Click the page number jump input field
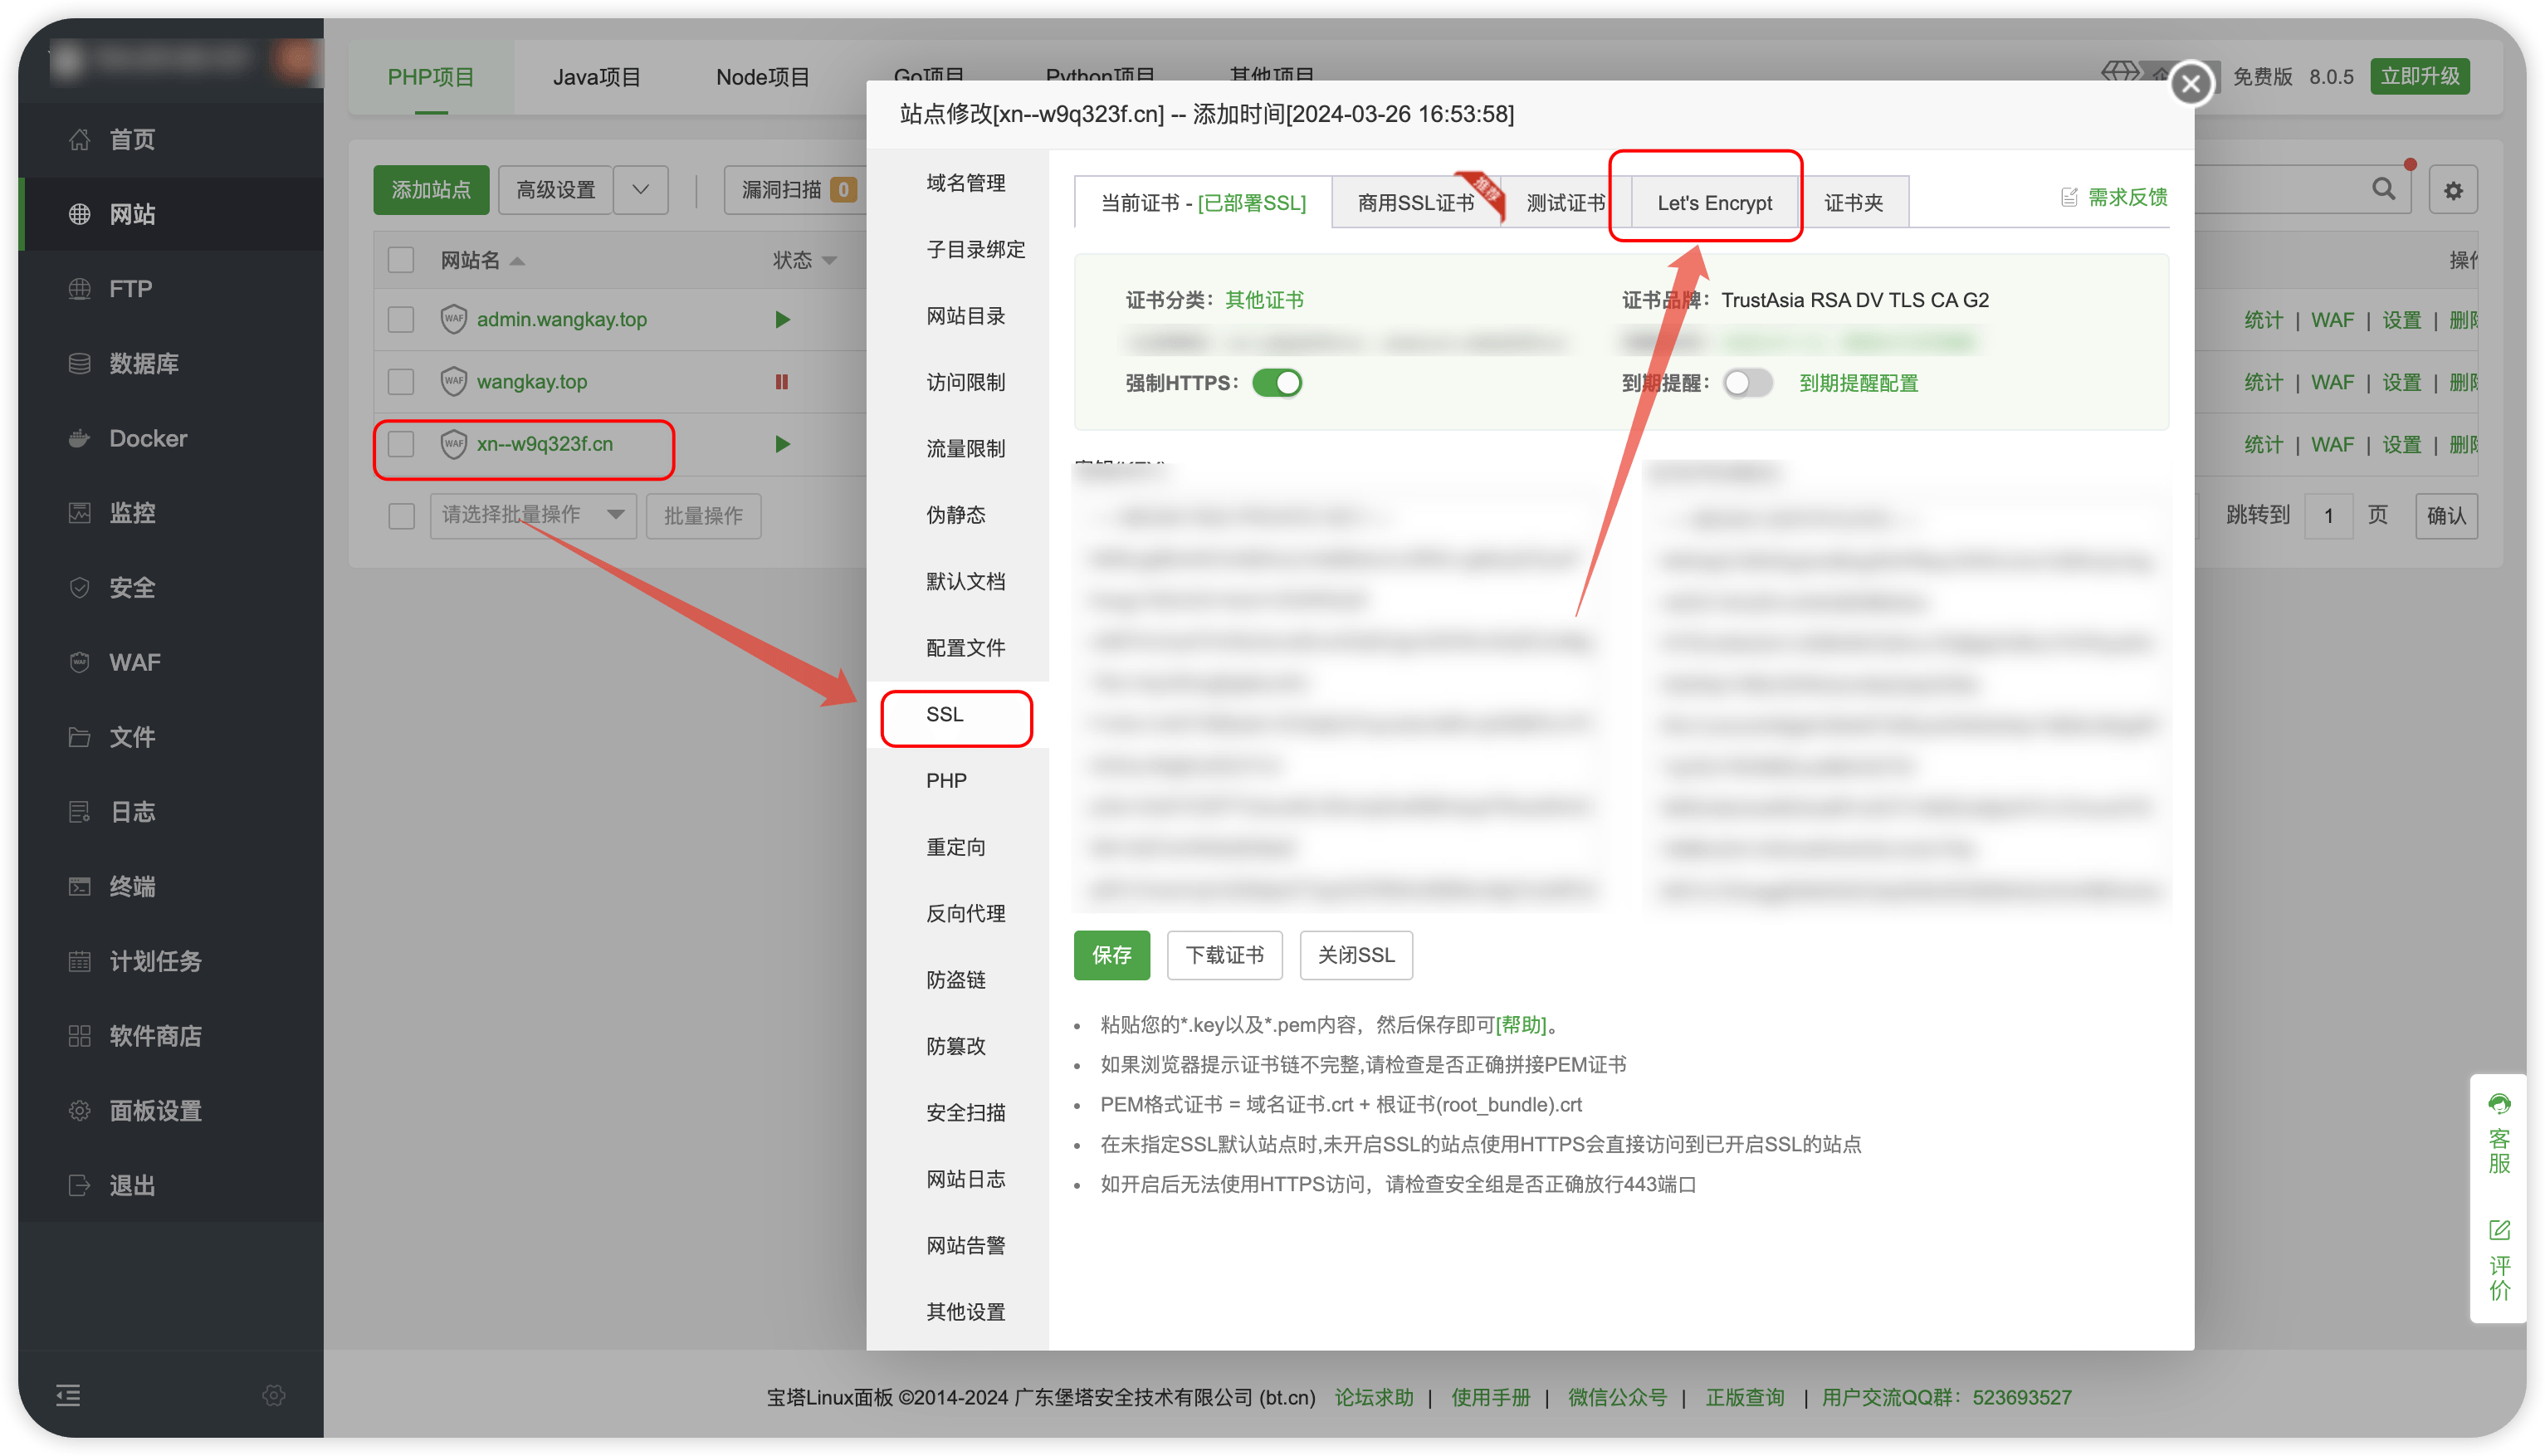Screen dimensions: 2545x1456 coord(2328,516)
